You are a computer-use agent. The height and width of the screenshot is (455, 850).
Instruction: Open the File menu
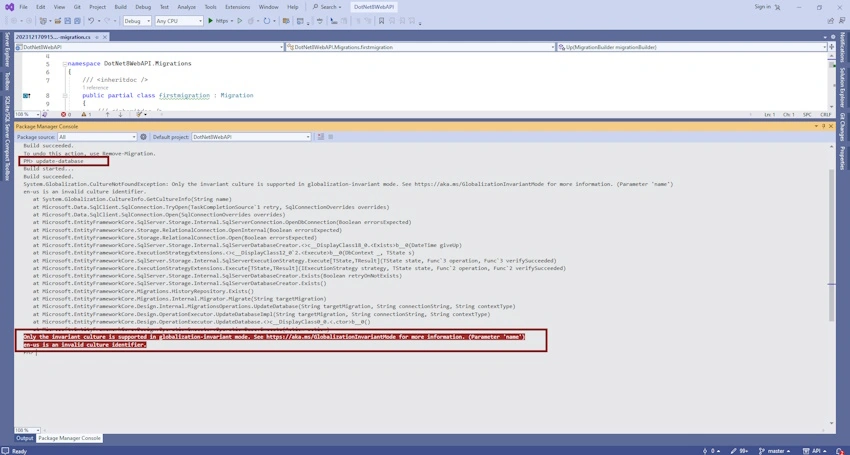23,7
